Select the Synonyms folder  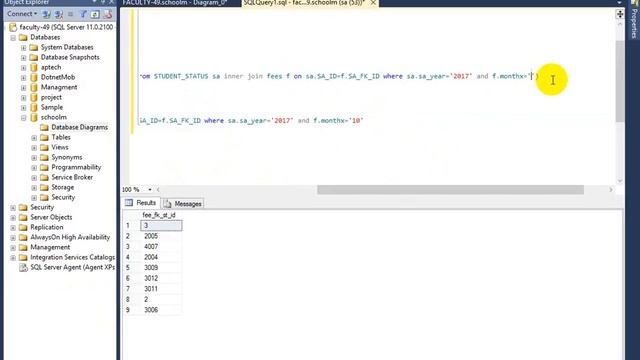pyautogui.click(x=67, y=157)
